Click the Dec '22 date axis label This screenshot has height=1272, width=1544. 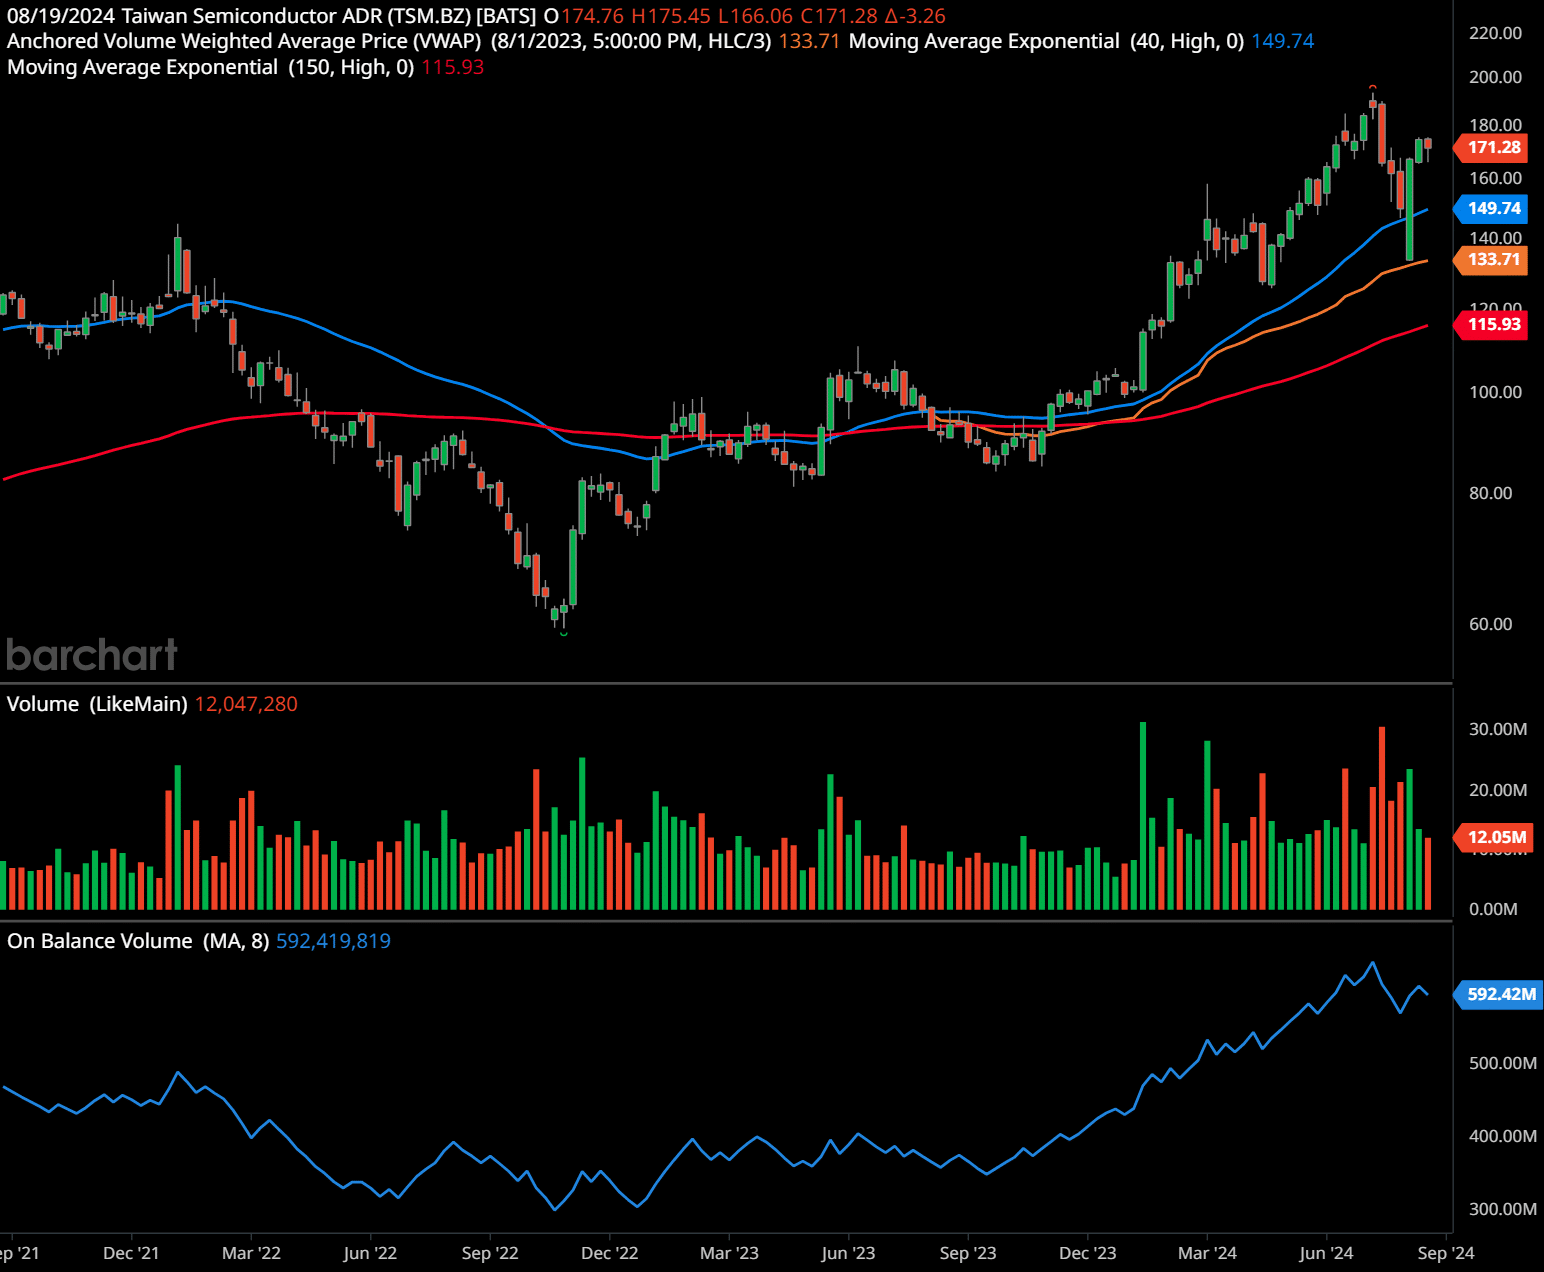pos(609,1253)
